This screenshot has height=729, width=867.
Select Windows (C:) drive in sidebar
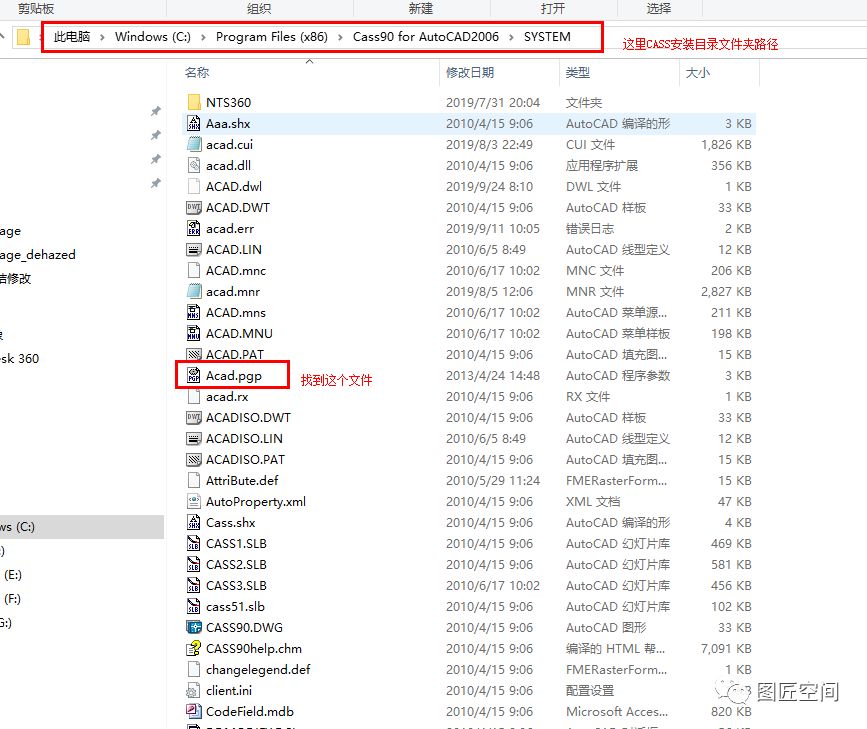coord(82,527)
